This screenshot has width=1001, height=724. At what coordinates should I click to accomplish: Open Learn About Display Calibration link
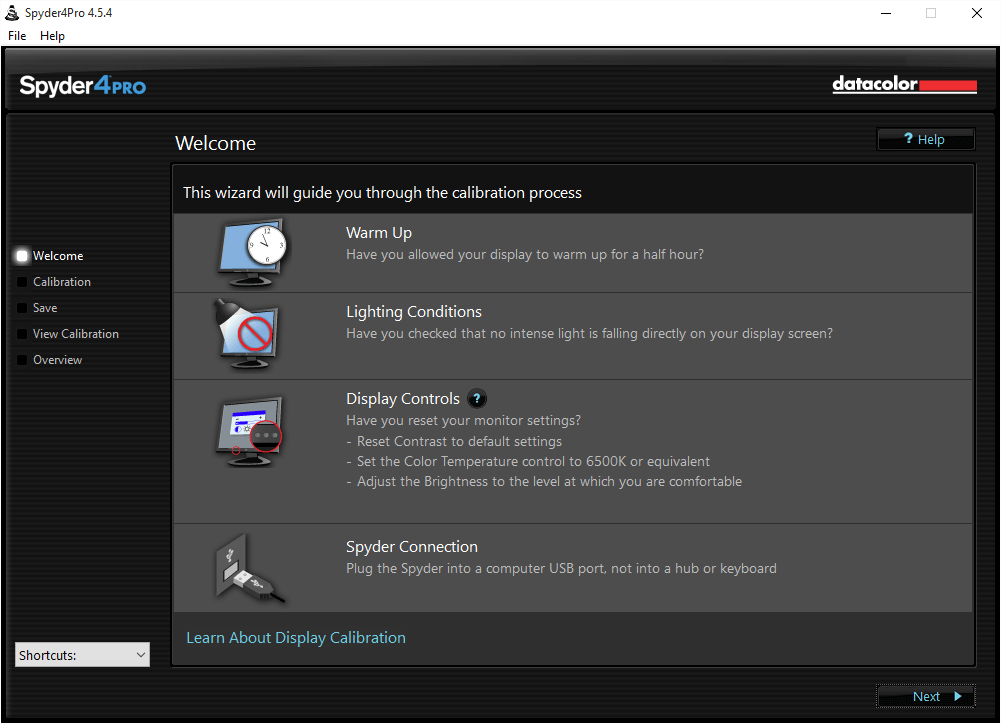click(x=296, y=638)
